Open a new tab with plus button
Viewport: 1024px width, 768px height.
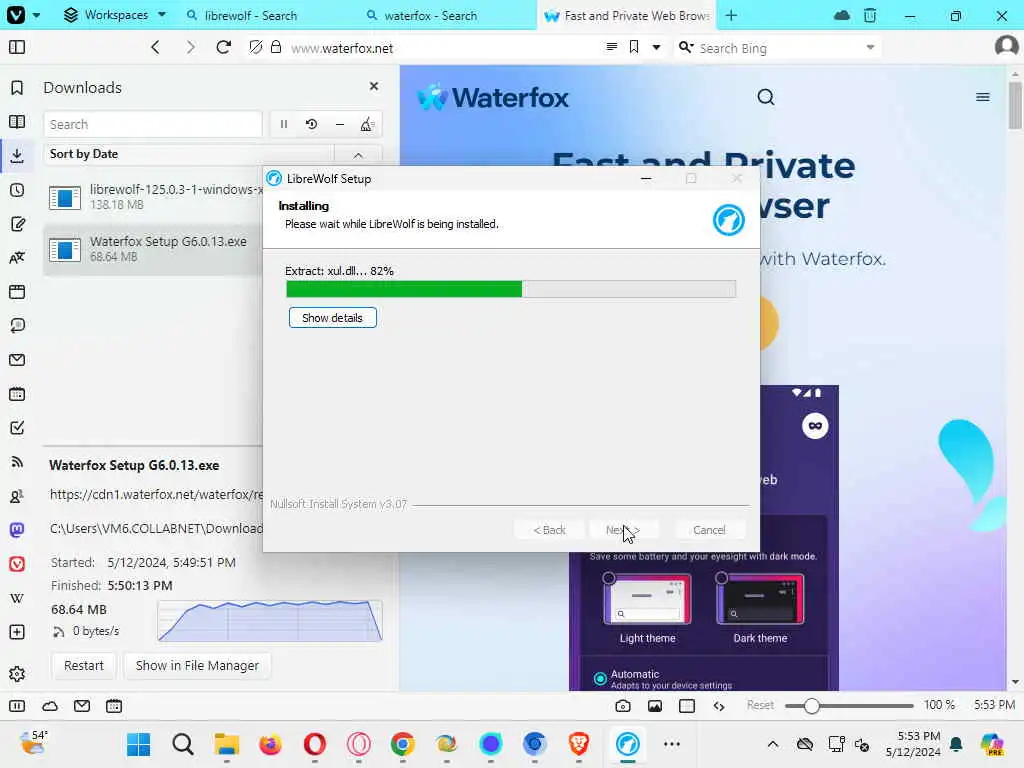(731, 15)
